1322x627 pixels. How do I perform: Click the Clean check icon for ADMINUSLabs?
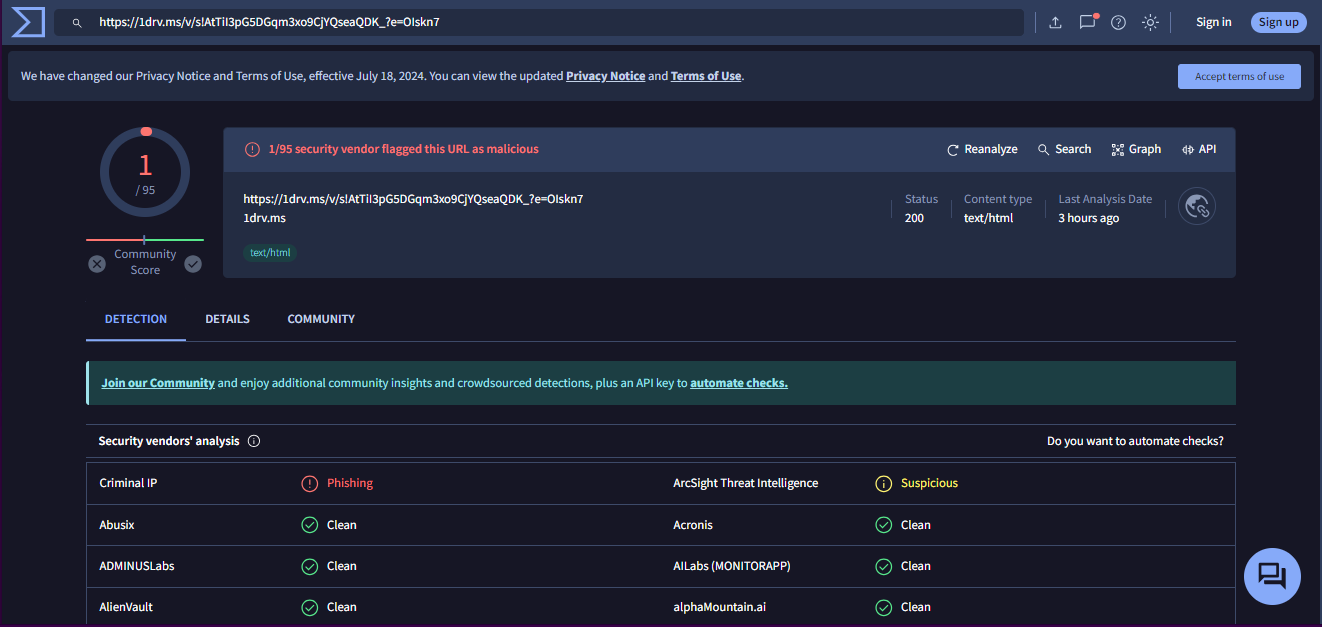(310, 567)
